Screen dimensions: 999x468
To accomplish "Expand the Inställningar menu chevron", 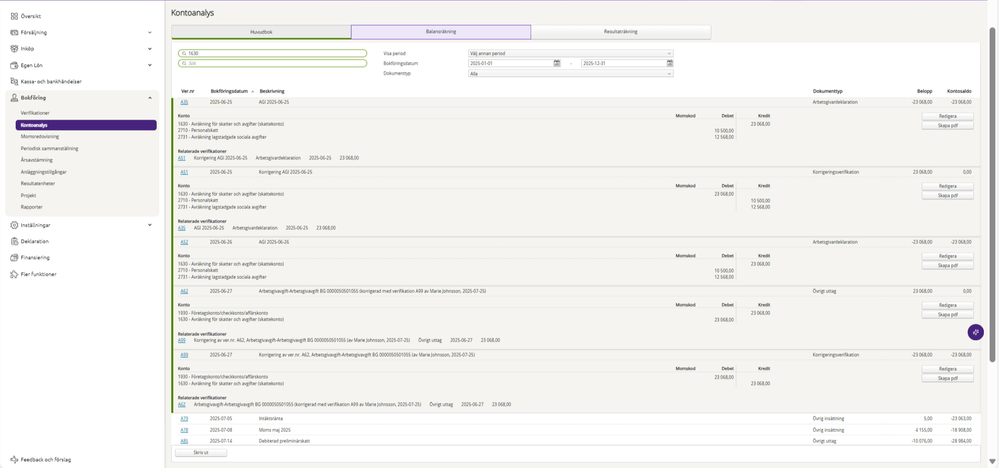I will pos(150,225).
